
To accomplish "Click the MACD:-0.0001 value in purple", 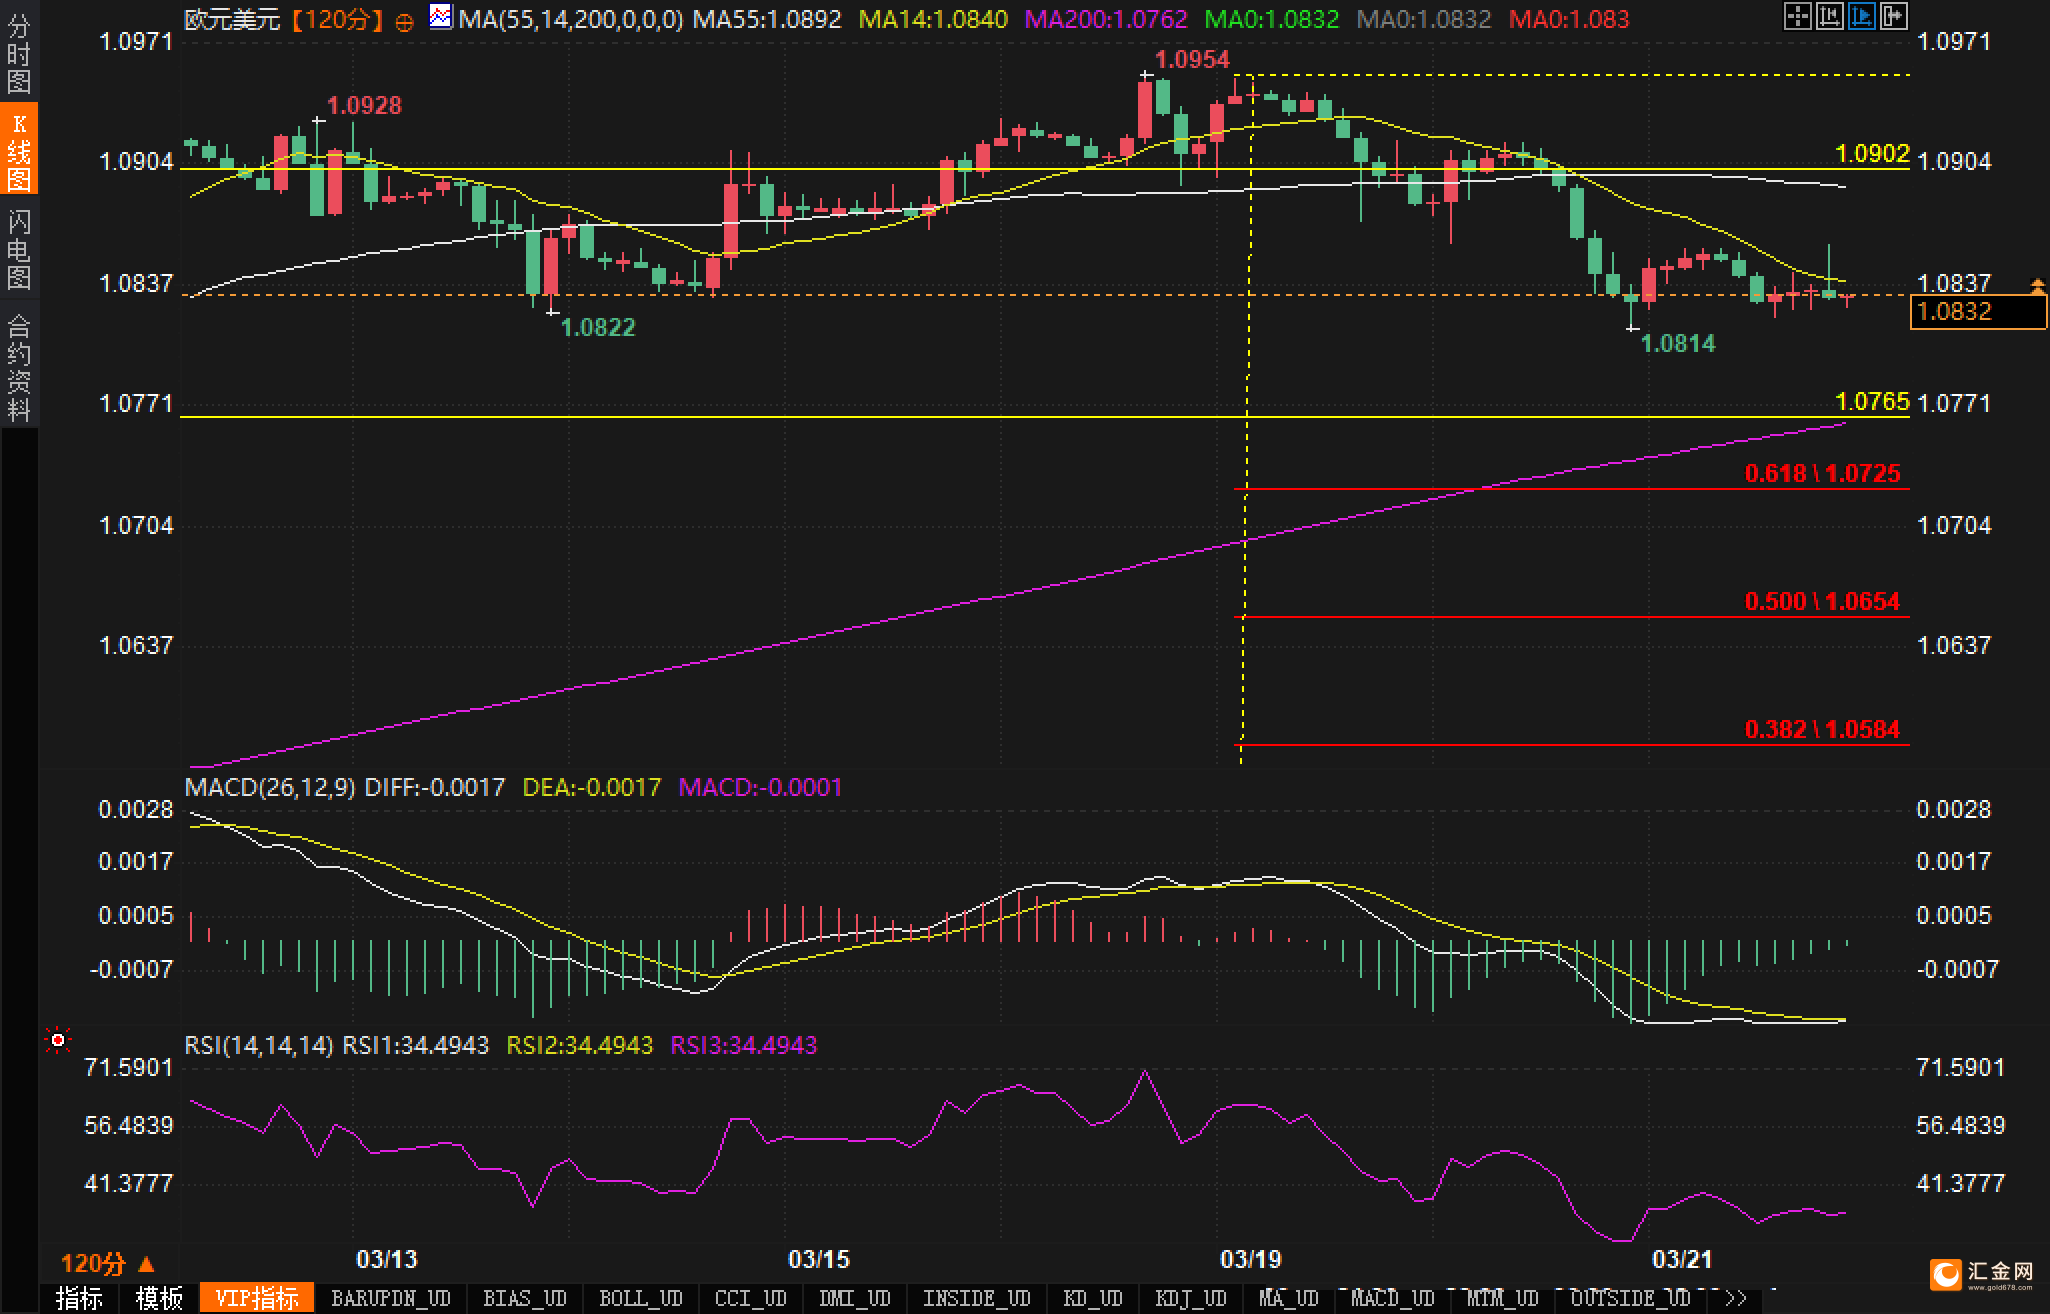I will coord(760,787).
